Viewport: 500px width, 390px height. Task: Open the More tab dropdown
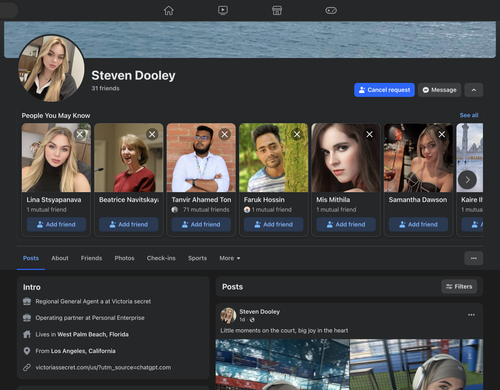(230, 258)
